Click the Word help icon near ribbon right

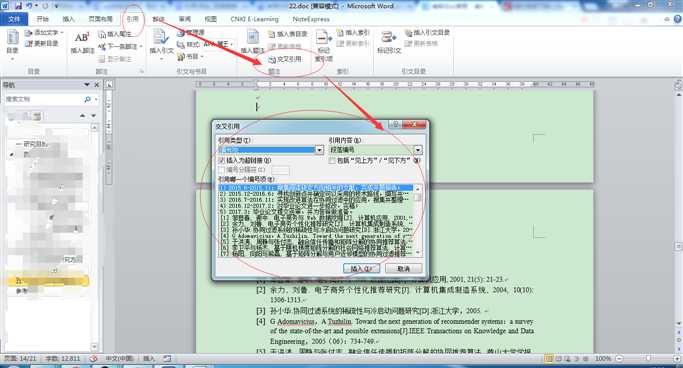pos(677,19)
